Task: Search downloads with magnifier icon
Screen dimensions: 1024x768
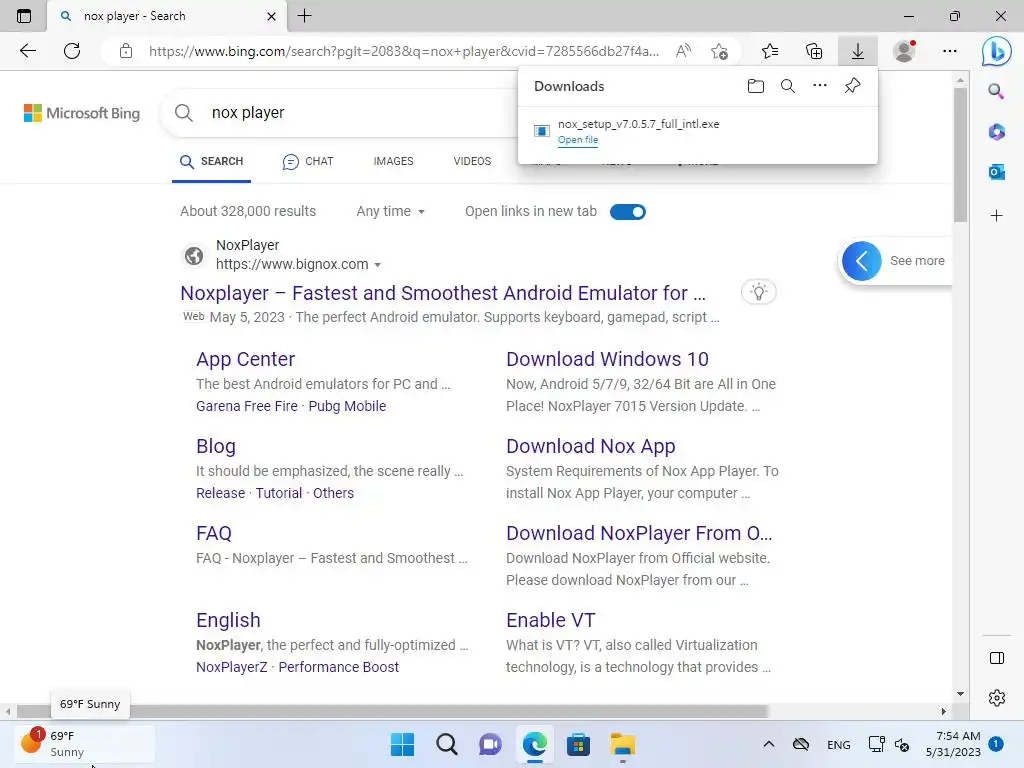Action: (x=788, y=86)
